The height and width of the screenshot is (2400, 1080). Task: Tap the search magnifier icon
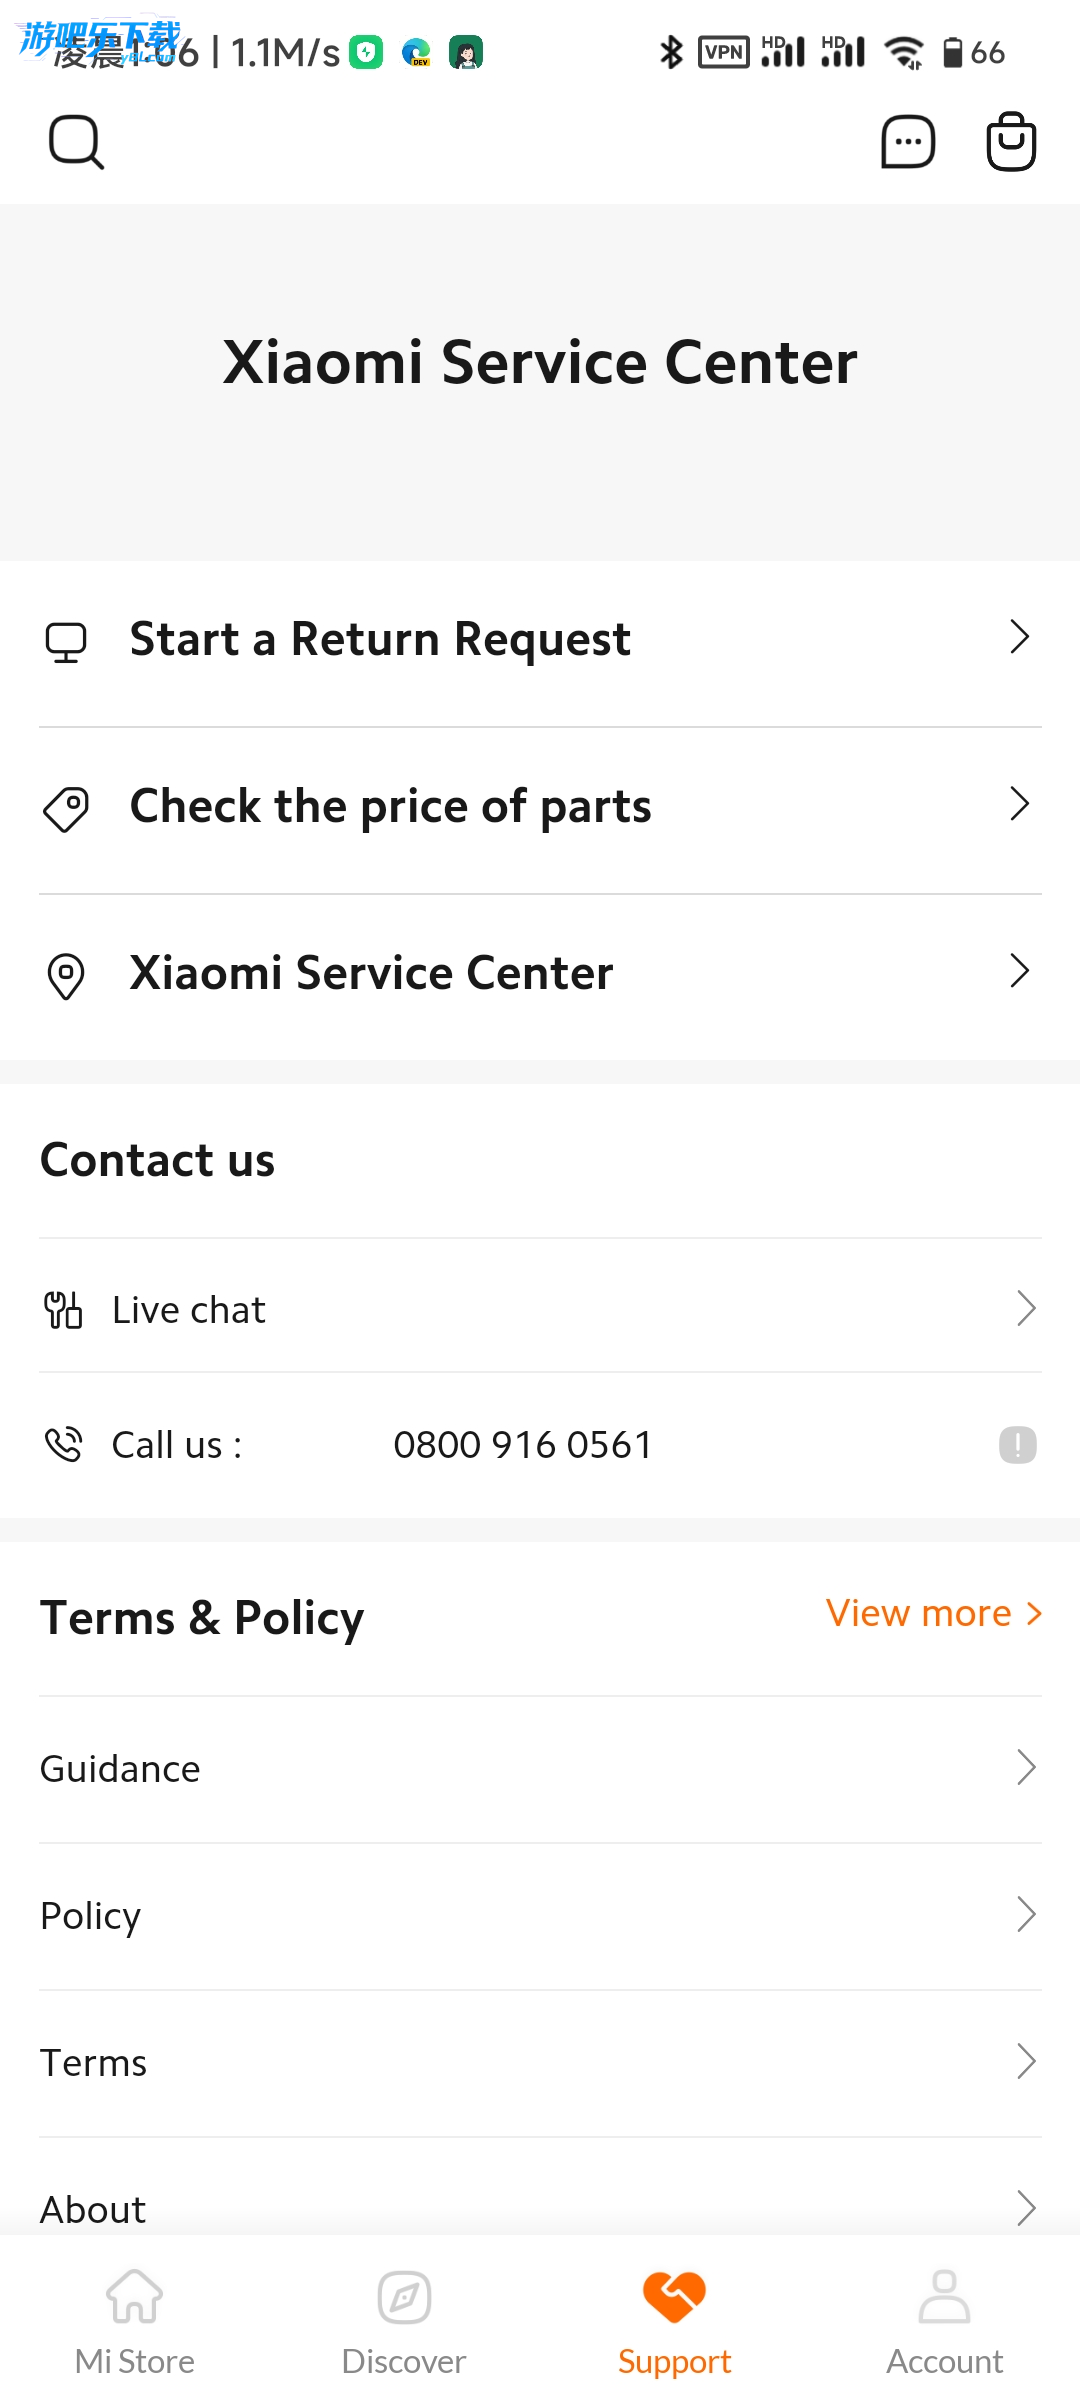tap(76, 142)
